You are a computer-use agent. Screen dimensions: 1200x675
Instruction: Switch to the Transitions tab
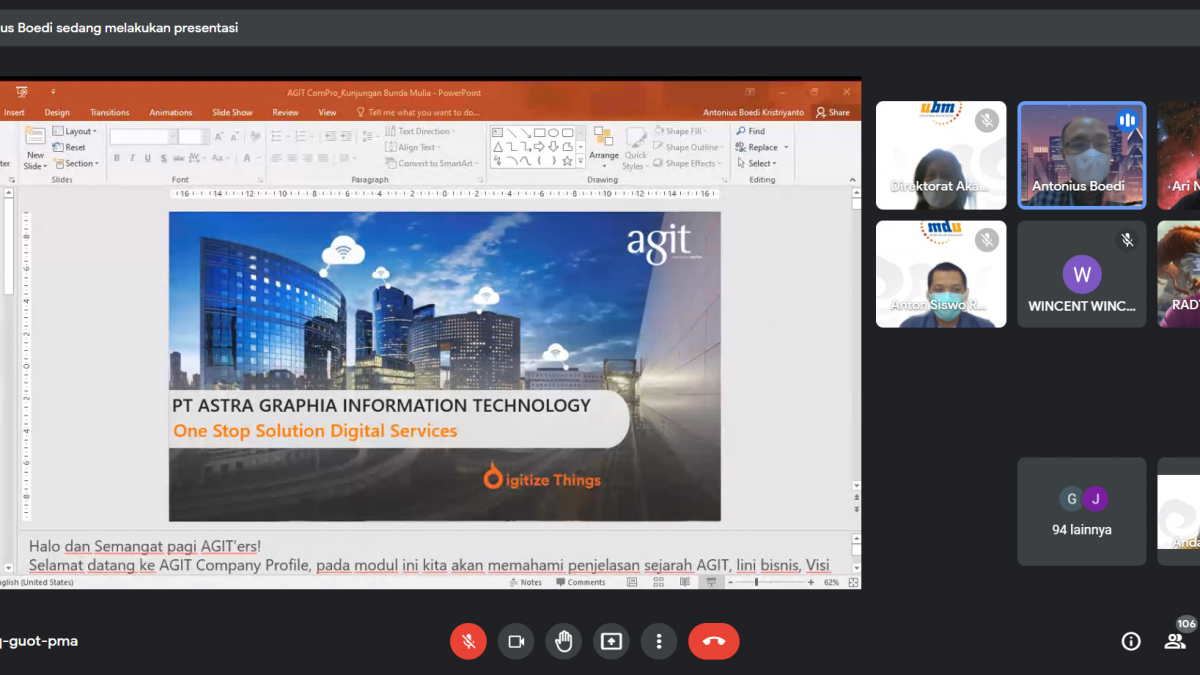[x=110, y=113]
